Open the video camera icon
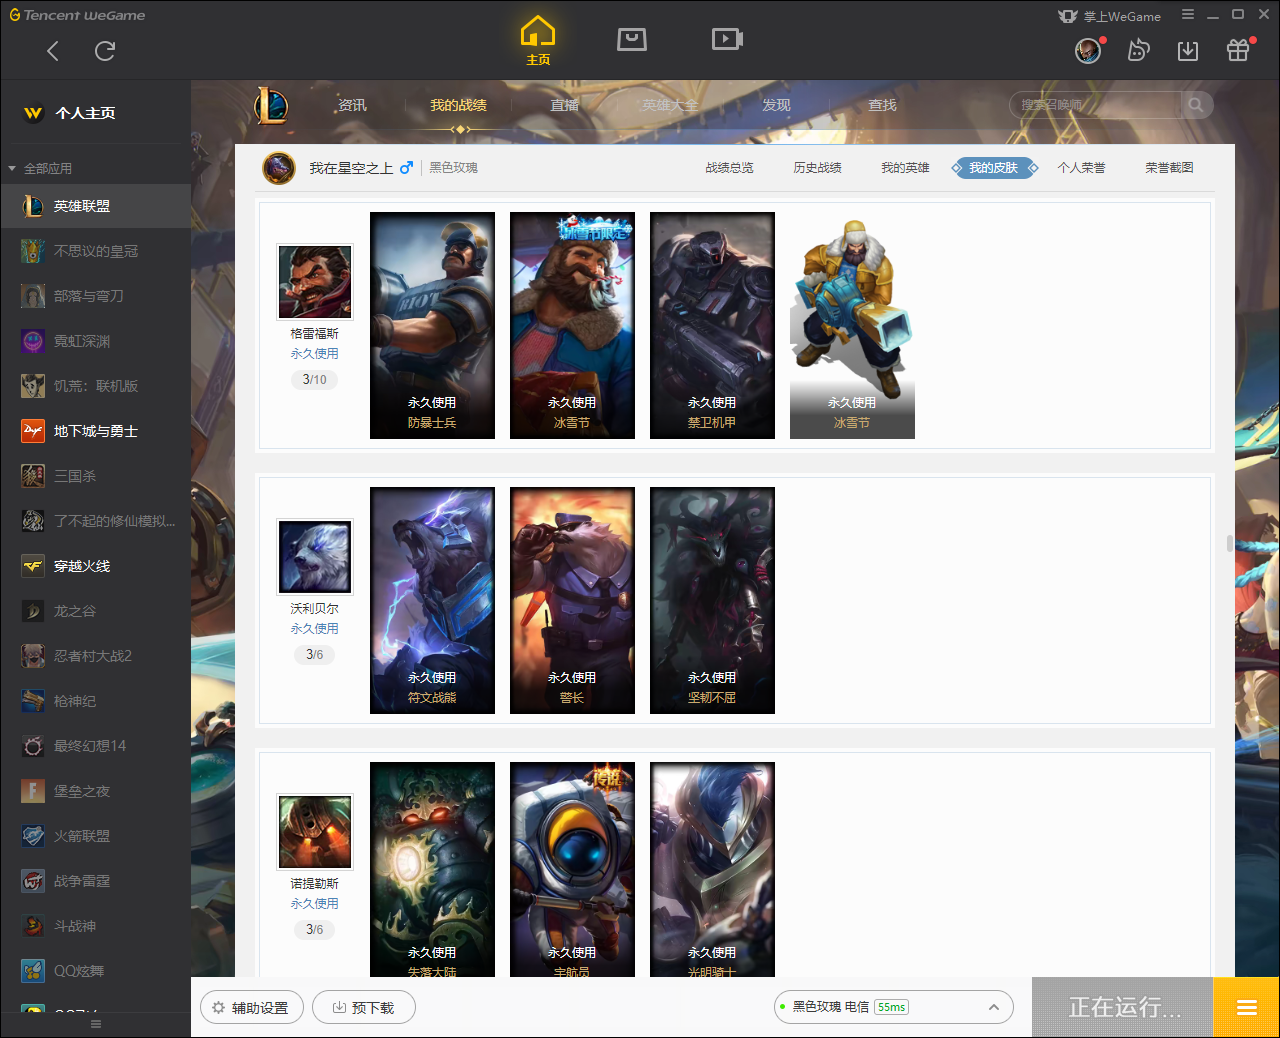The width and height of the screenshot is (1280, 1038). click(727, 39)
